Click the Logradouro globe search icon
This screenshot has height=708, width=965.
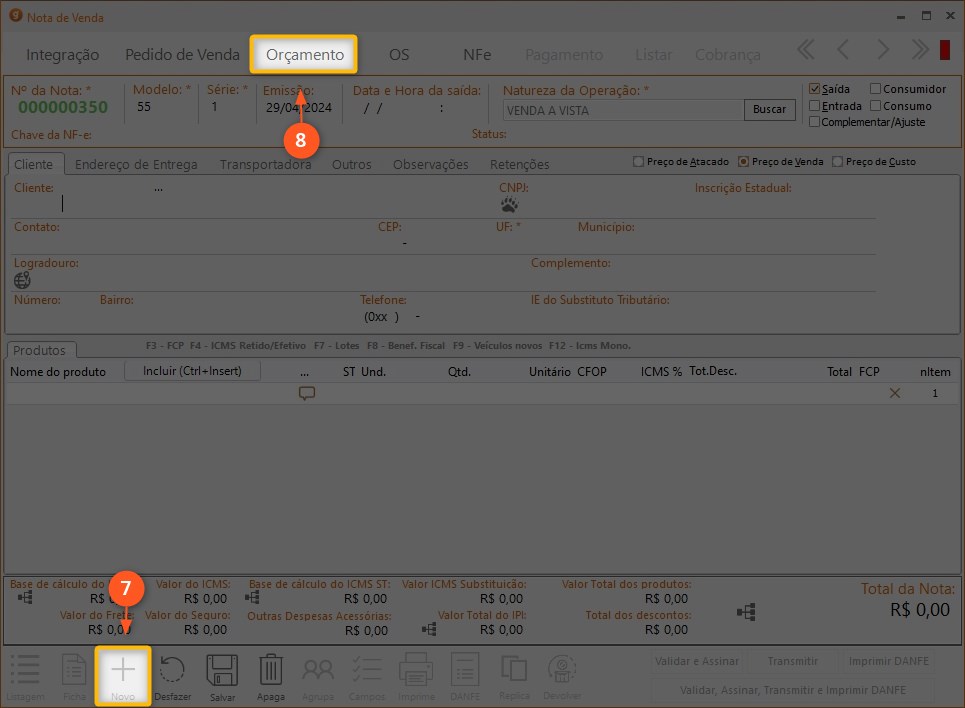(x=22, y=280)
